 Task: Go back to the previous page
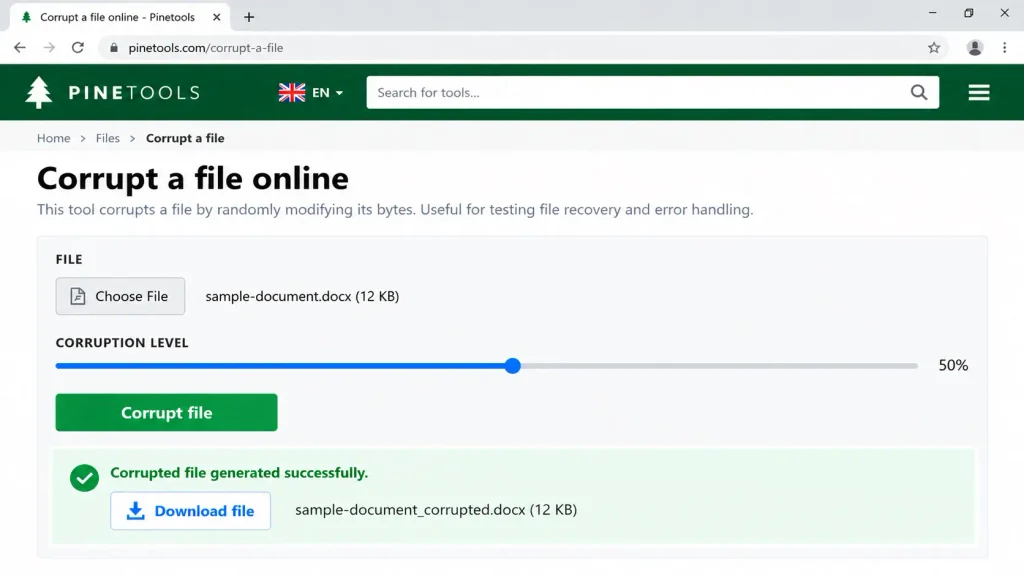[x=20, y=48]
